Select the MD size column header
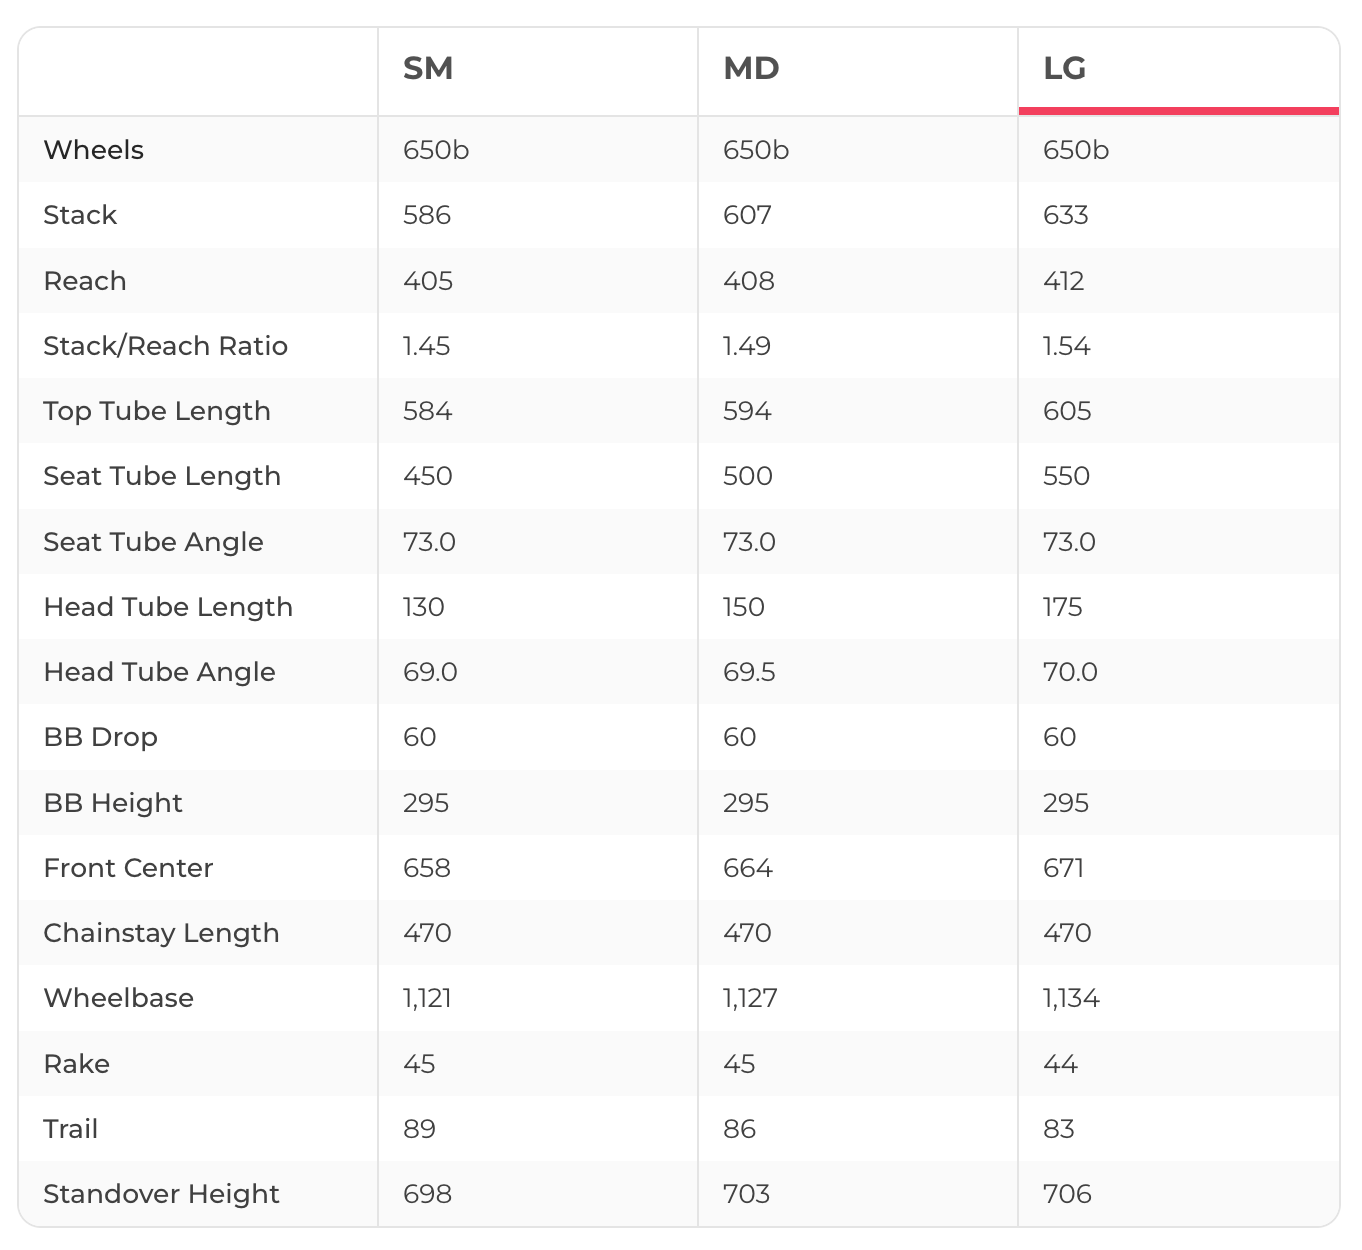Image resolution: width=1362 pixels, height=1250 pixels. (751, 69)
